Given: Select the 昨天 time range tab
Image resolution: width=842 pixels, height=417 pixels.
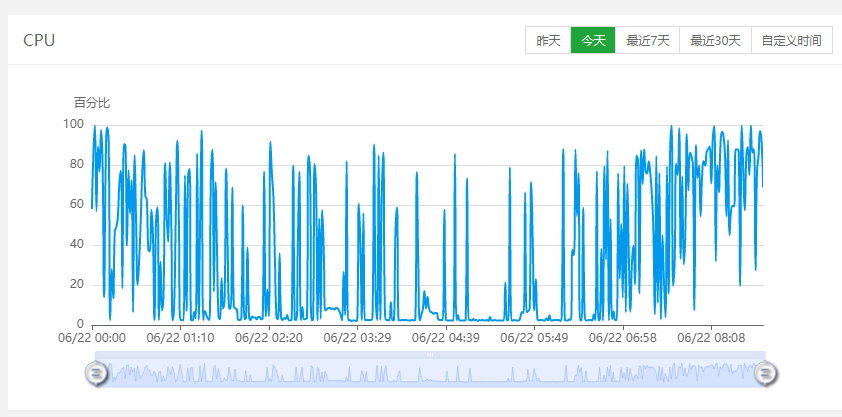Looking at the screenshot, I should coord(548,40).
